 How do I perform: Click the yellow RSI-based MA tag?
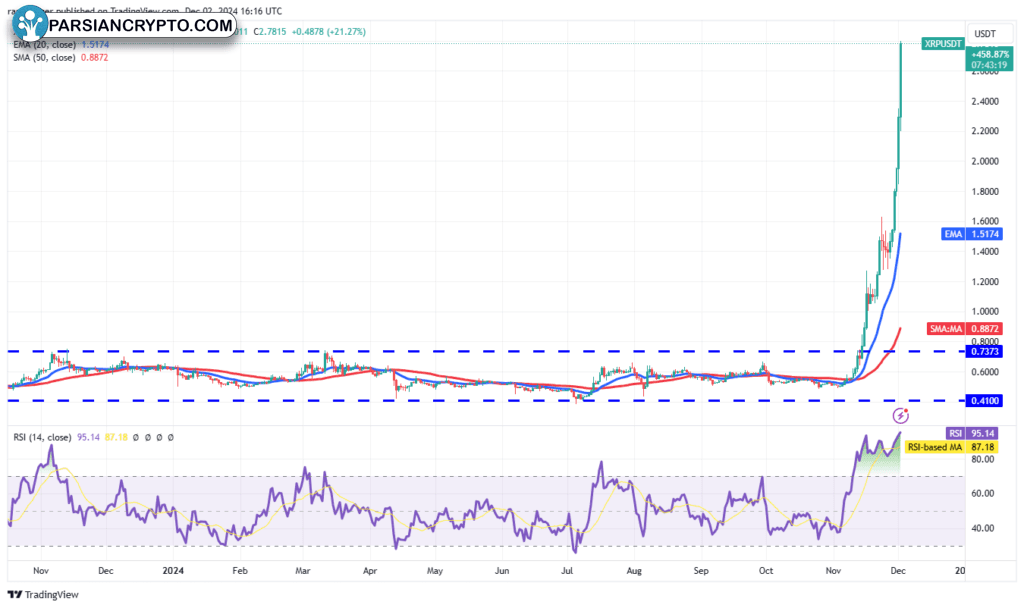935,447
